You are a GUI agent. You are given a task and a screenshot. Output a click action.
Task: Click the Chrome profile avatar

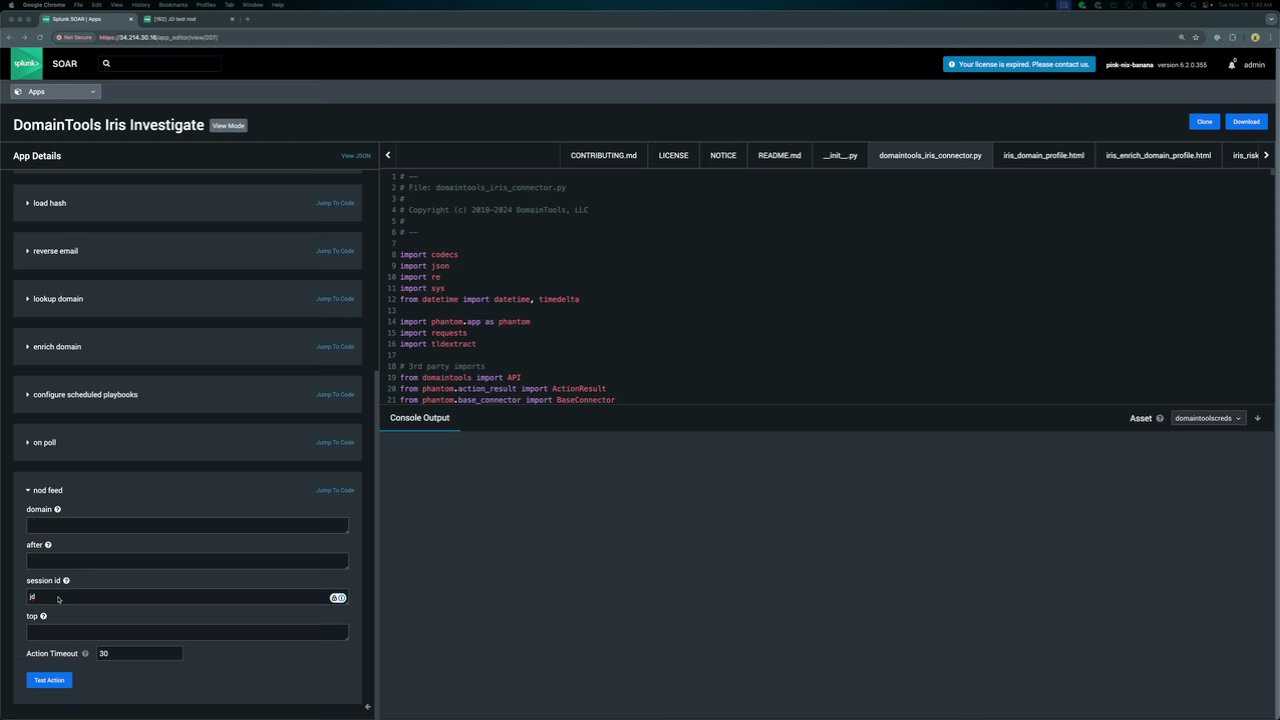coord(1255,37)
